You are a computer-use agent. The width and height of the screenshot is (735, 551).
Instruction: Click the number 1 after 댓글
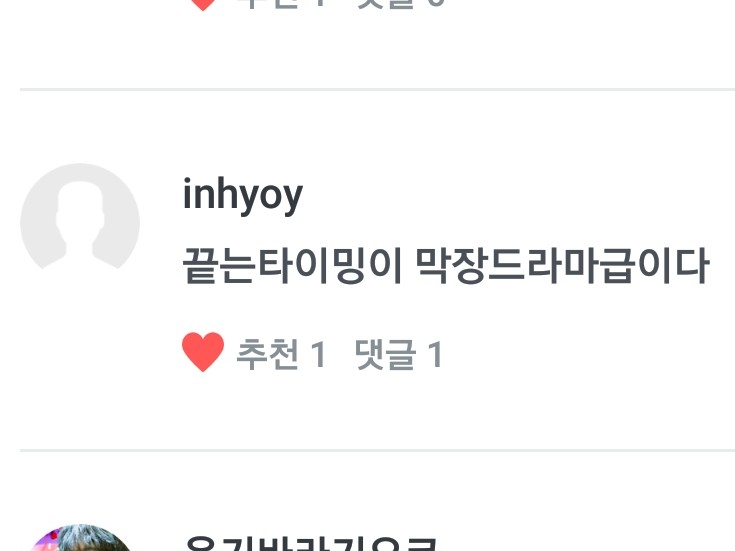pyautogui.click(x=435, y=354)
